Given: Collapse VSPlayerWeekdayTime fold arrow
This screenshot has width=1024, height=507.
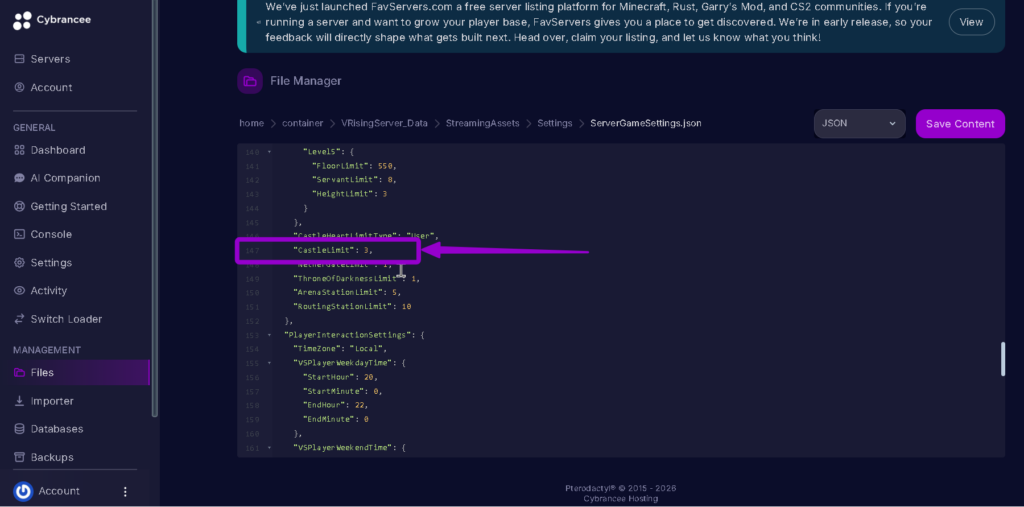Looking at the screenshot, I should click(x=269, y=363).
